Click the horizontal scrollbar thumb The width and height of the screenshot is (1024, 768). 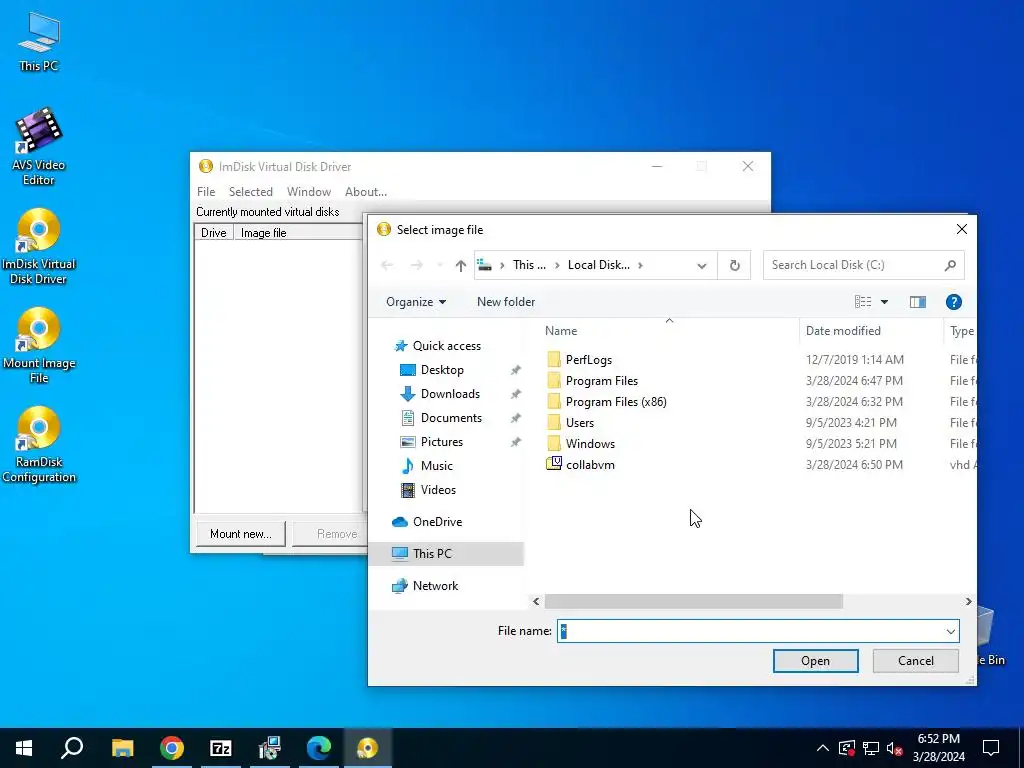(x=694, y=601)
